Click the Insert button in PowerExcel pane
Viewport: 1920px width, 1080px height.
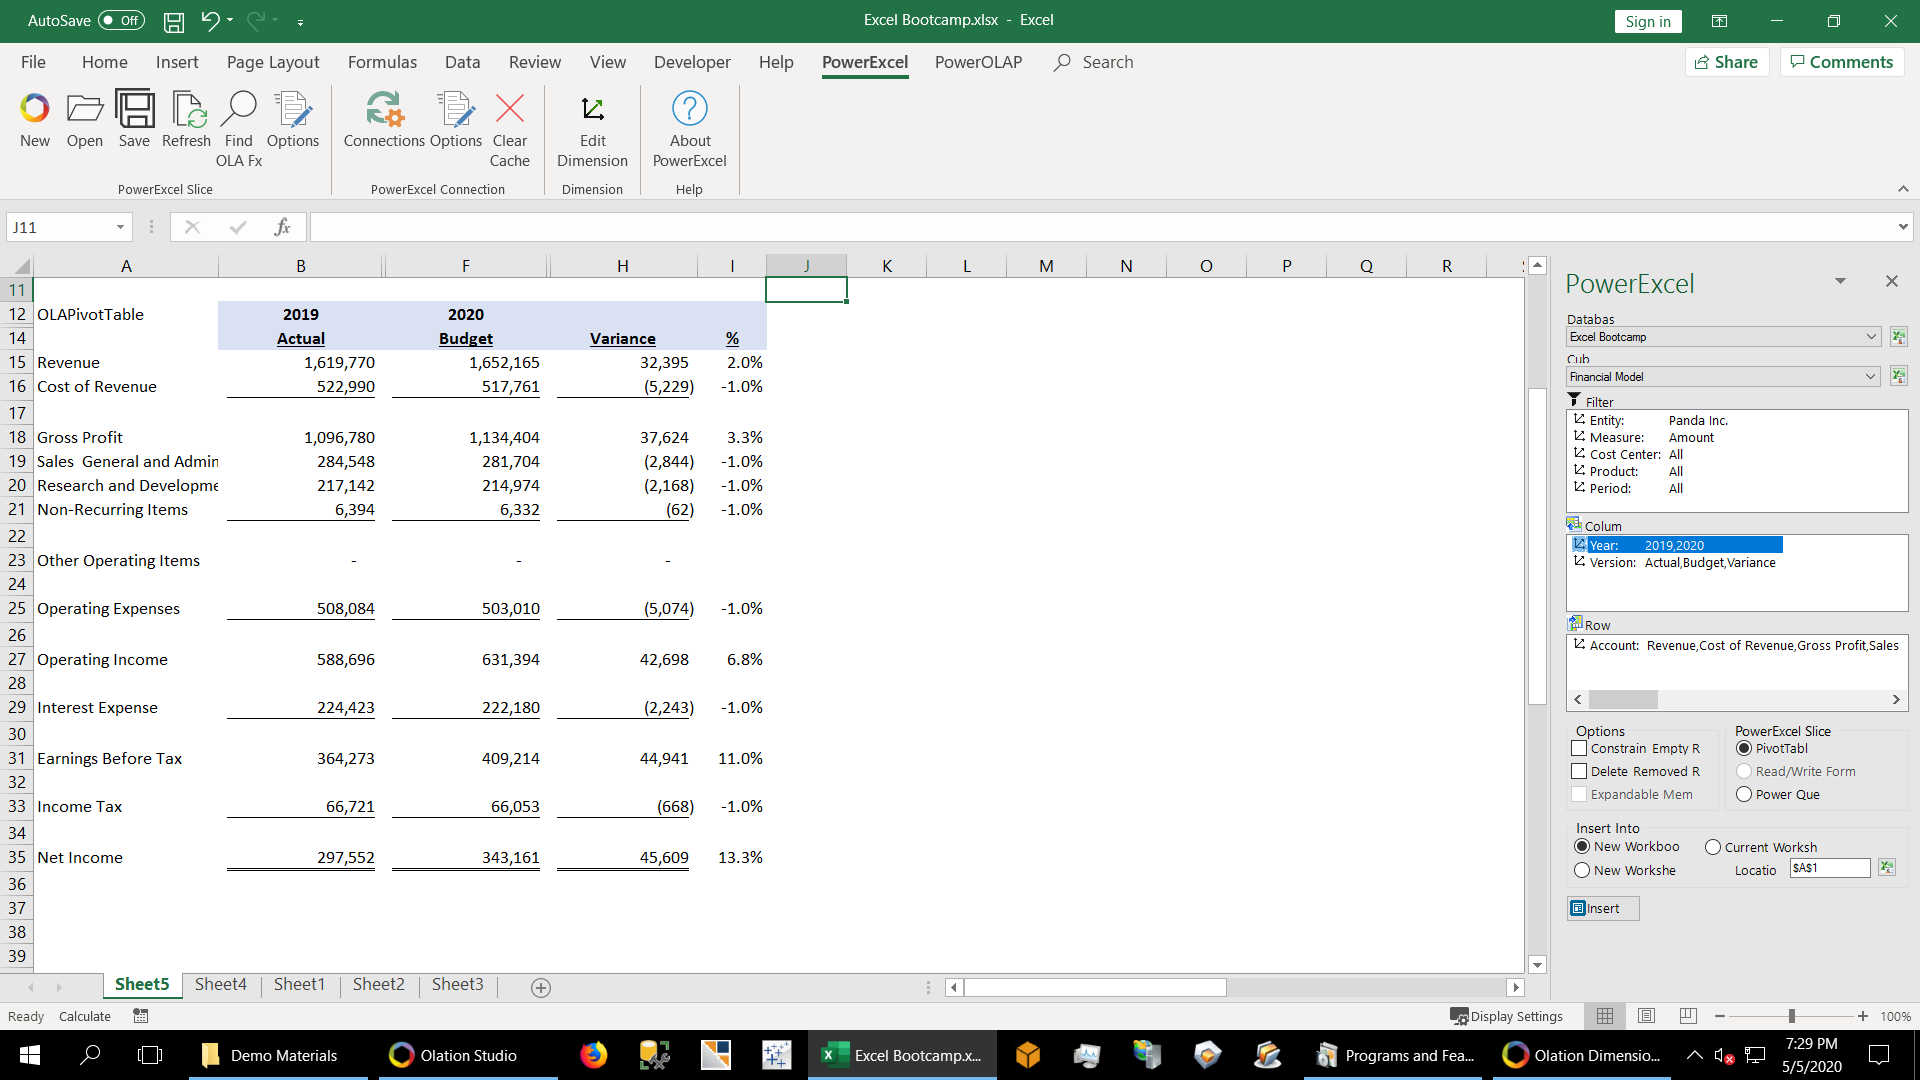(1603, 908)
